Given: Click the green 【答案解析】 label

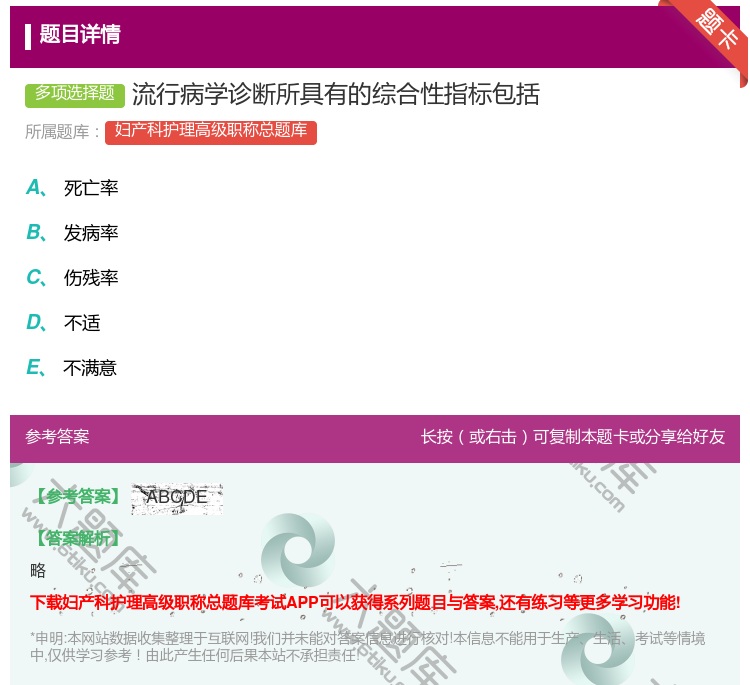Looking at the screenshot, I should click(78, 538).
